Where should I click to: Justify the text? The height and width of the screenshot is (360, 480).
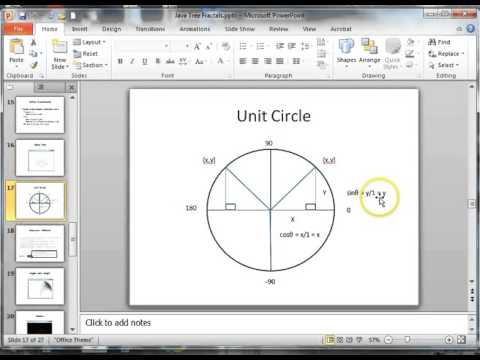click(x=280, y=61)
